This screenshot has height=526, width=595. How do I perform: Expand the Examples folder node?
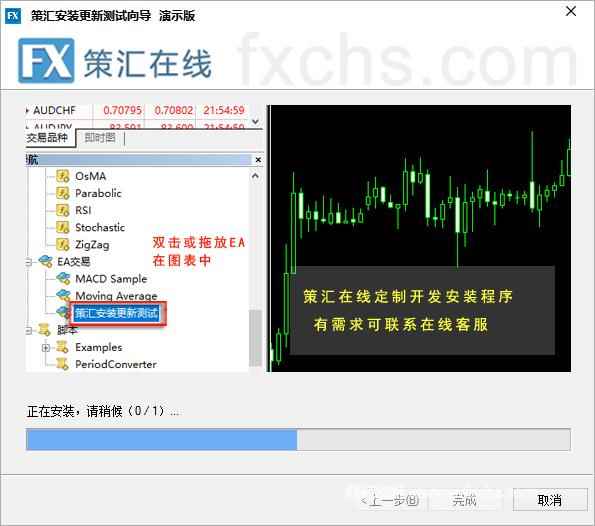(x=46, y=348)
